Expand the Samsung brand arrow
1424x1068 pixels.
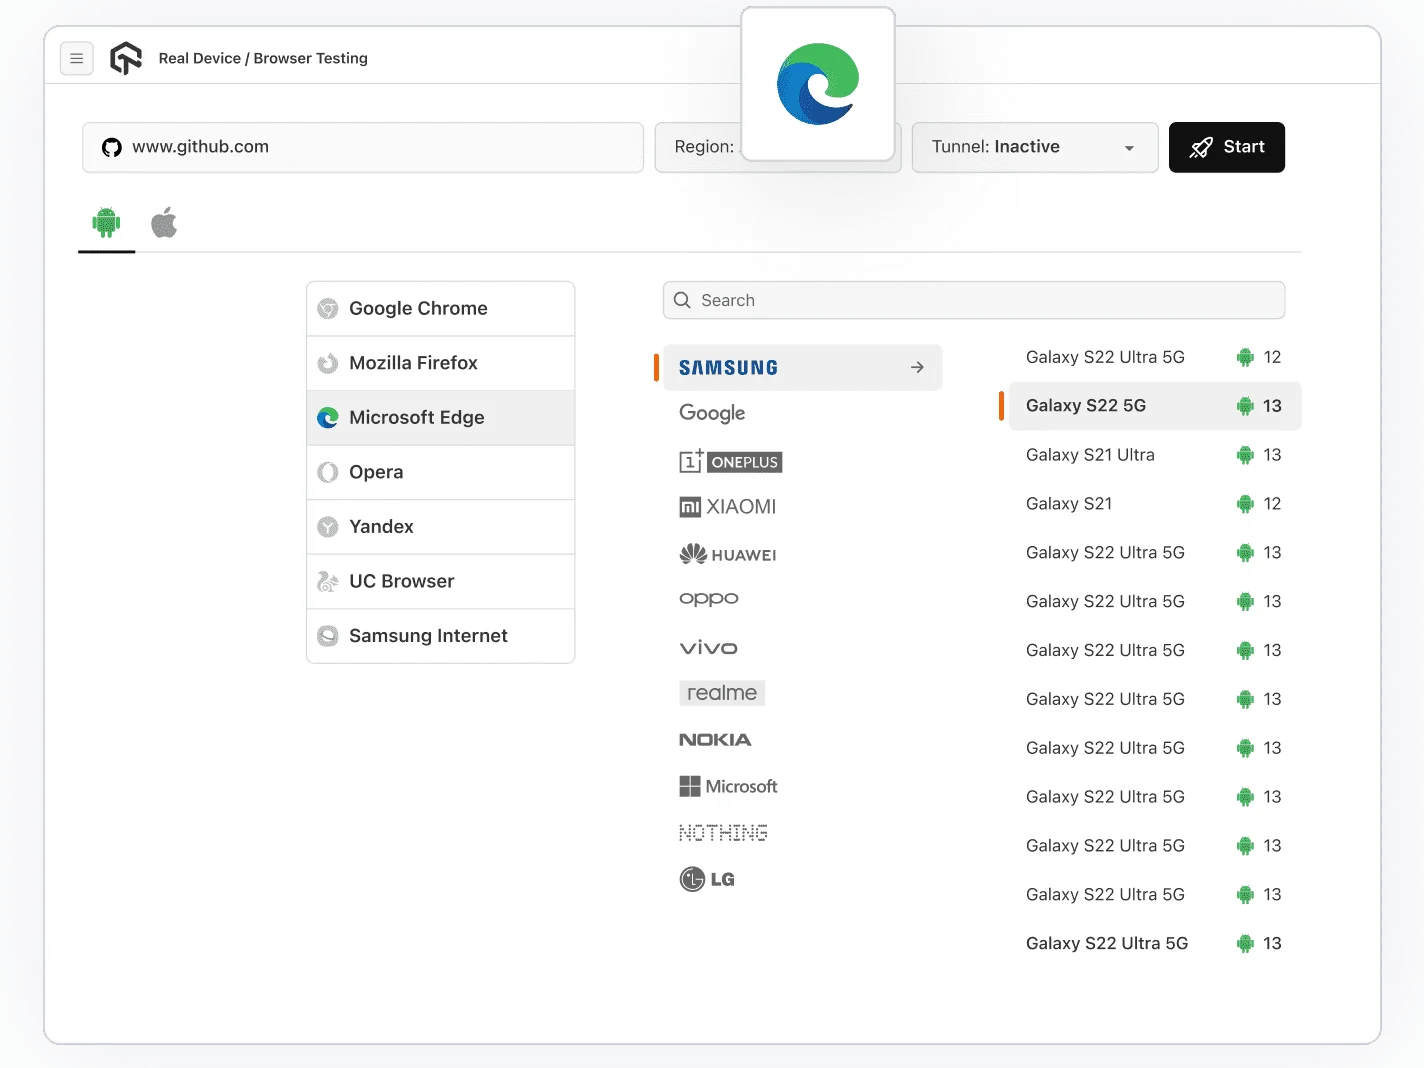917,368
